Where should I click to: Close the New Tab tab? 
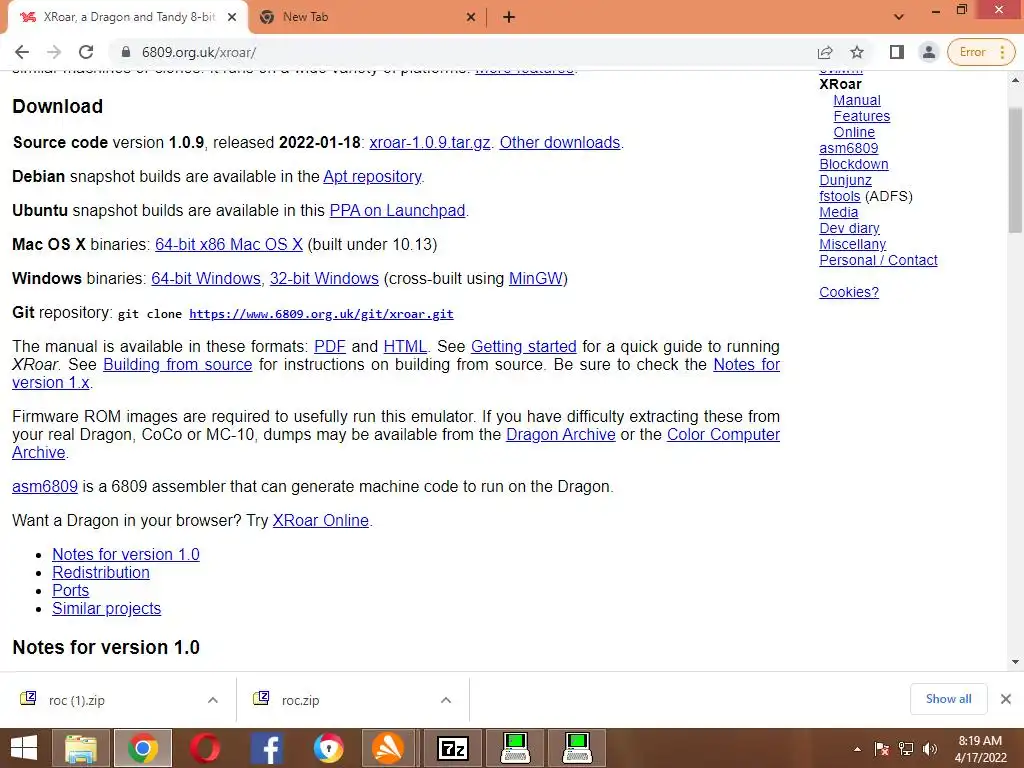[x=471, y=17]
